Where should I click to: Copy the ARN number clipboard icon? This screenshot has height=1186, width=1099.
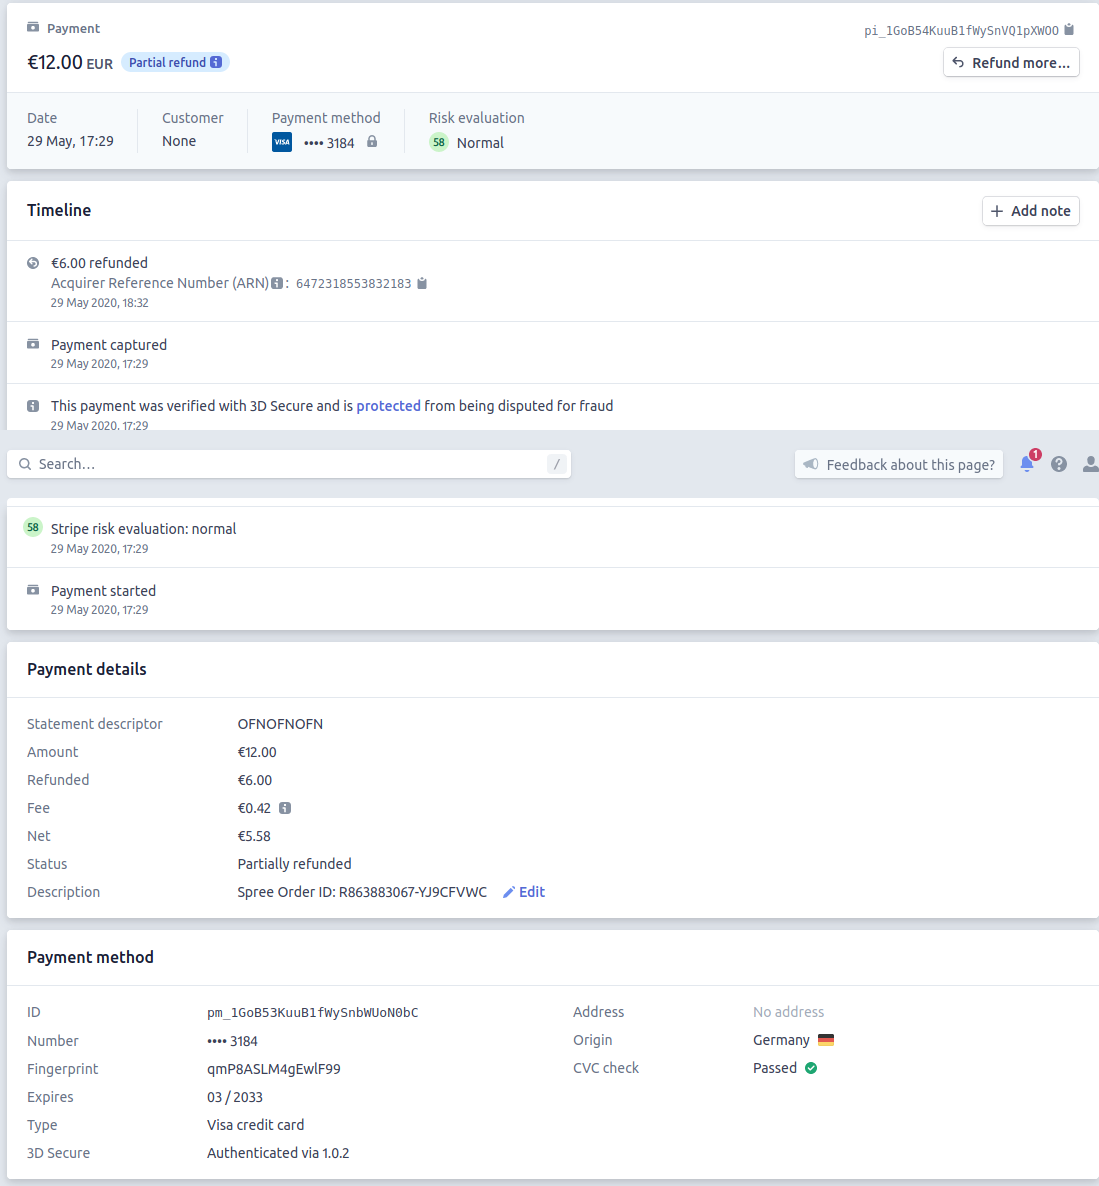tap(422, 283)
